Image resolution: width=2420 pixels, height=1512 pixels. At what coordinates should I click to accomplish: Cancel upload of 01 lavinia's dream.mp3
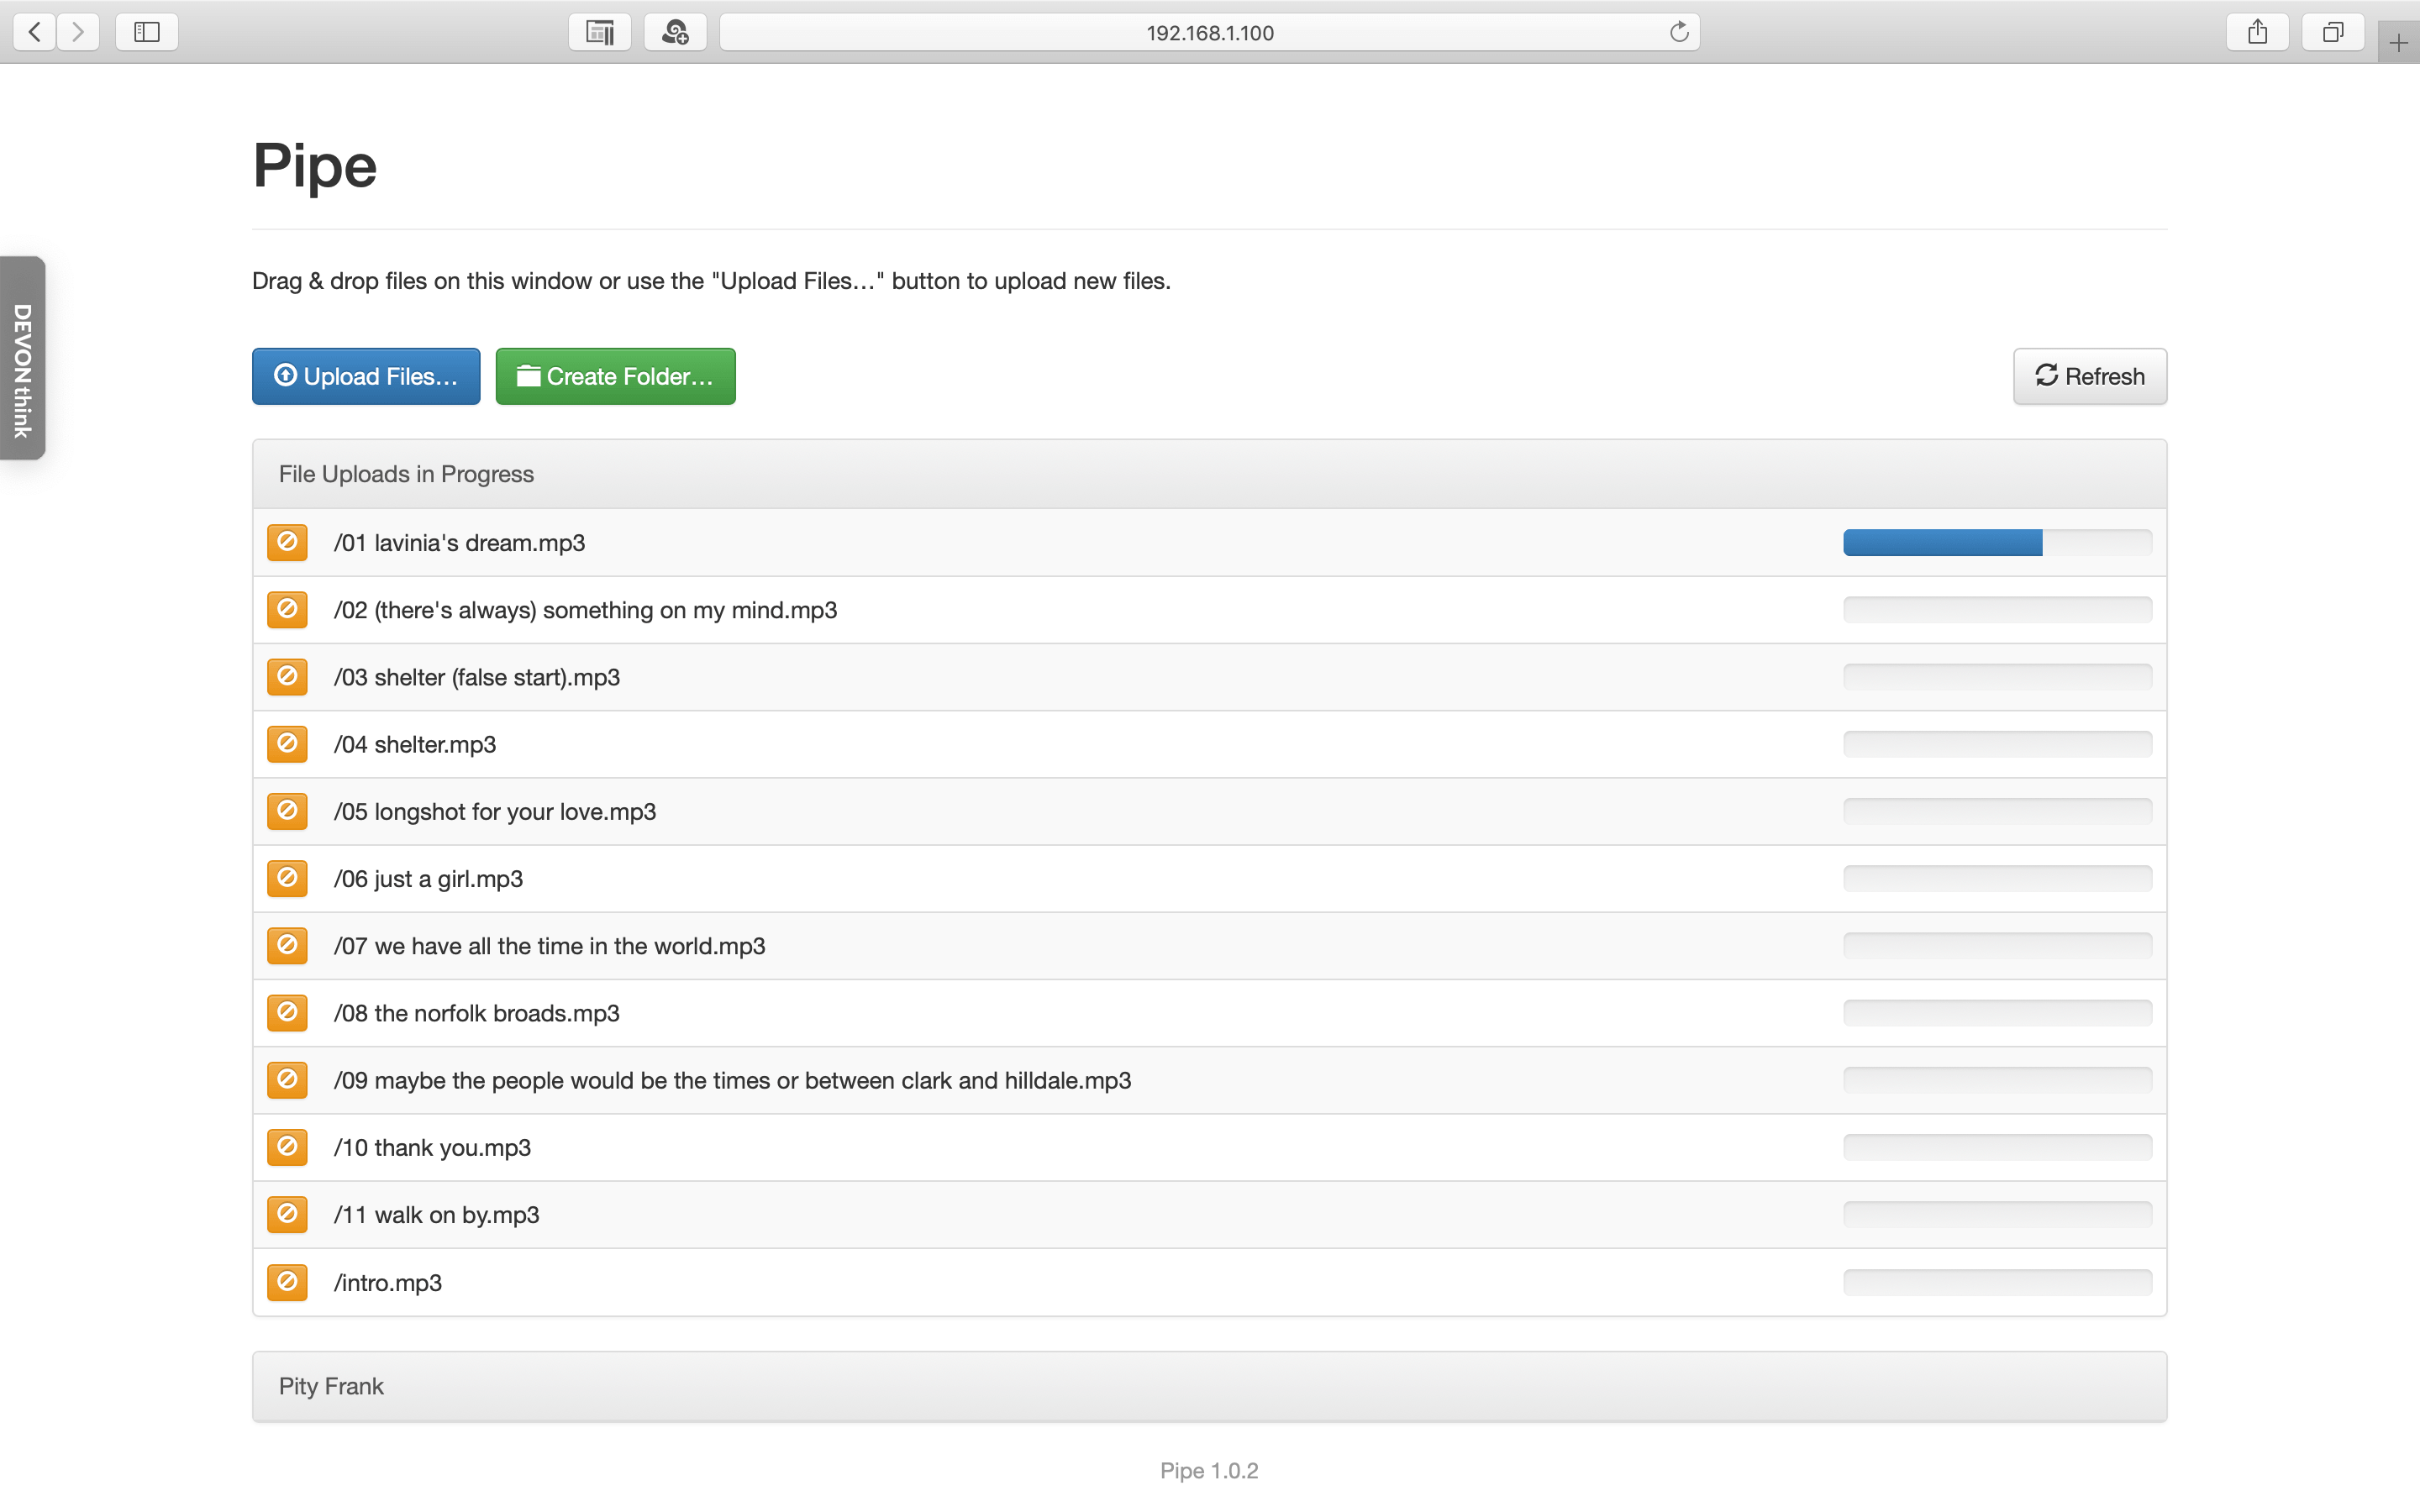click(x=287, y=542)
